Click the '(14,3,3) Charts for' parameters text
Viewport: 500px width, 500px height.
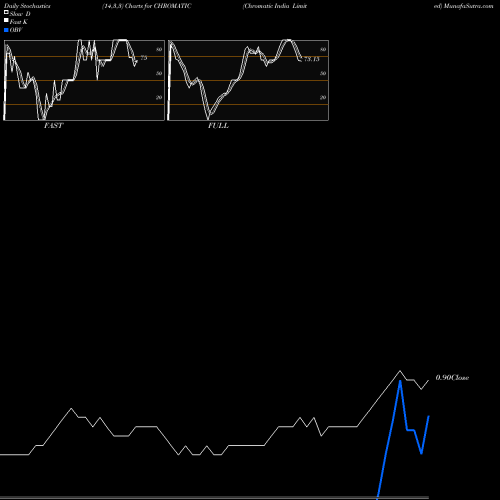pyautogui.click(x=127, y=6)
